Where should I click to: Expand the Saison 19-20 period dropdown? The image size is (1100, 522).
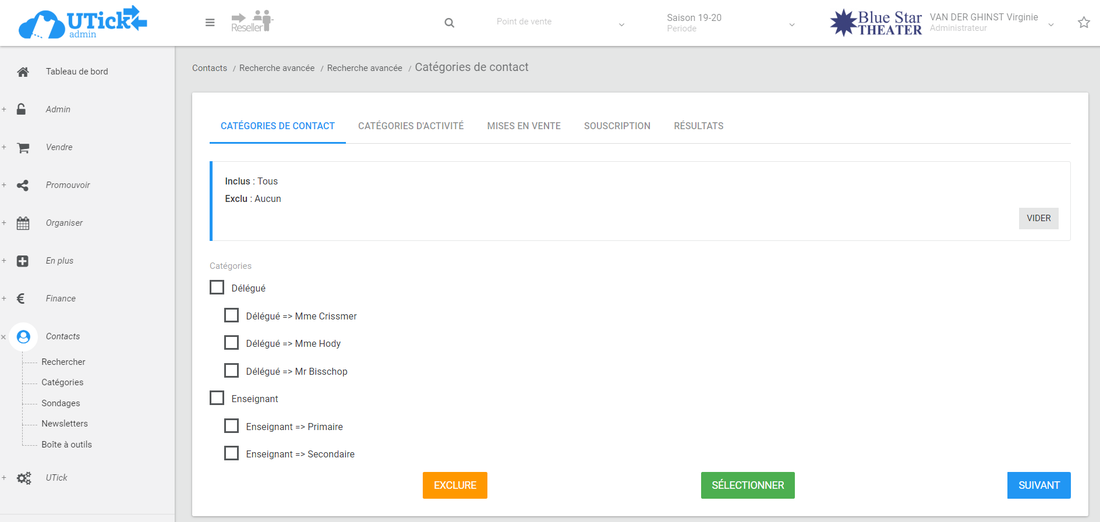[730, 23]
